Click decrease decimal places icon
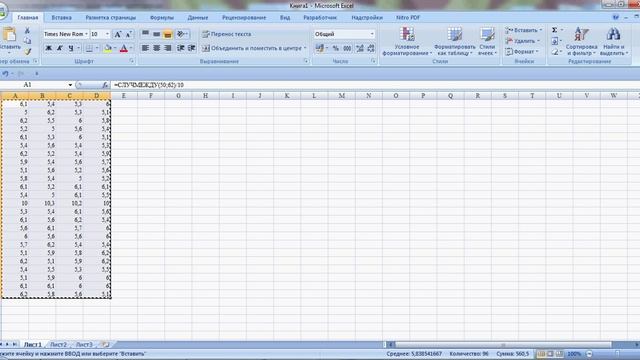Viewport: 640px width, 360px height. click(x=371, y=48)
